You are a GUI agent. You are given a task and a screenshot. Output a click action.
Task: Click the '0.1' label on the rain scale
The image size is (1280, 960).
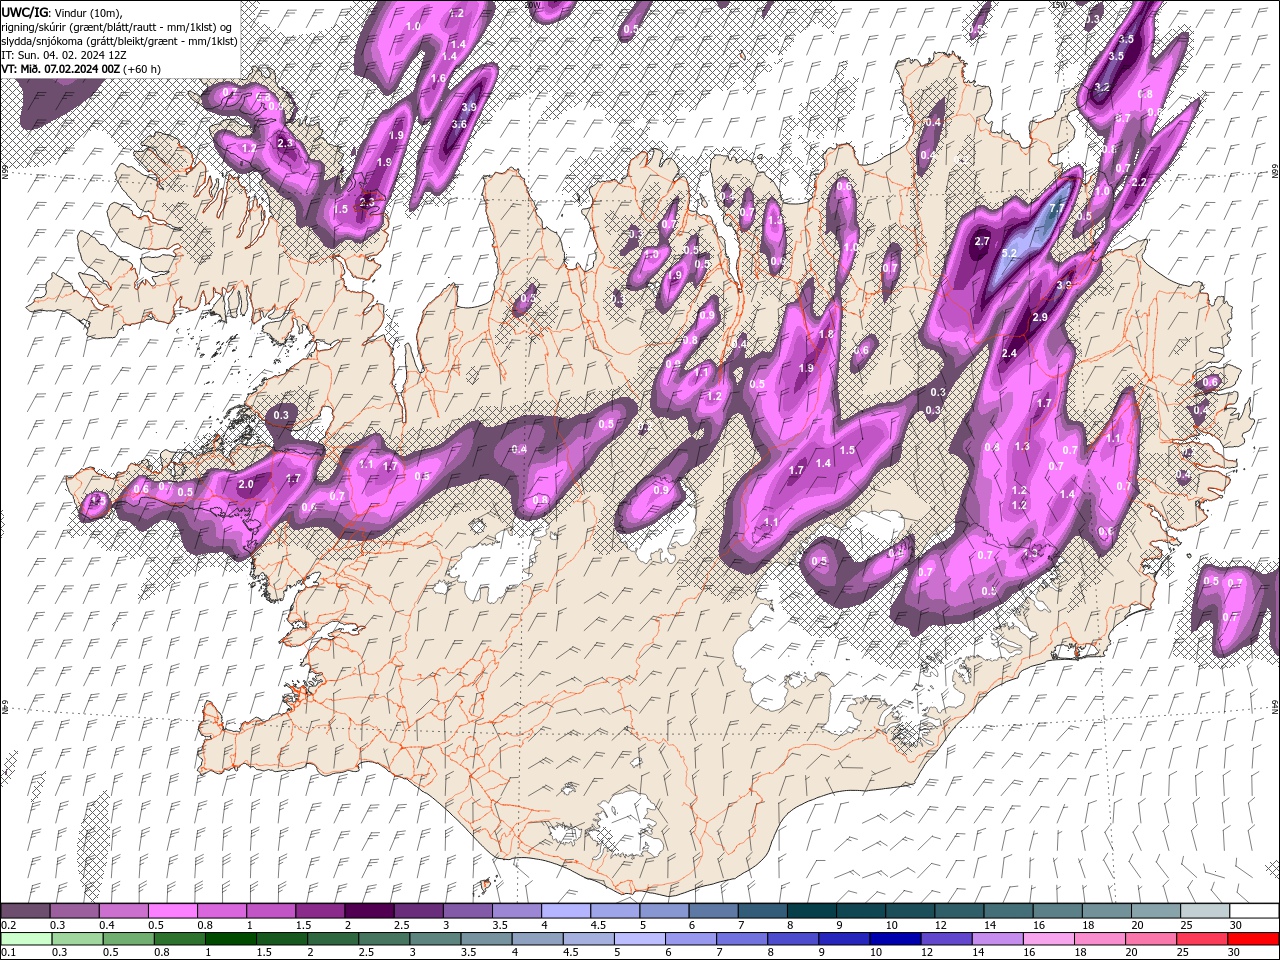coord(7,952)
